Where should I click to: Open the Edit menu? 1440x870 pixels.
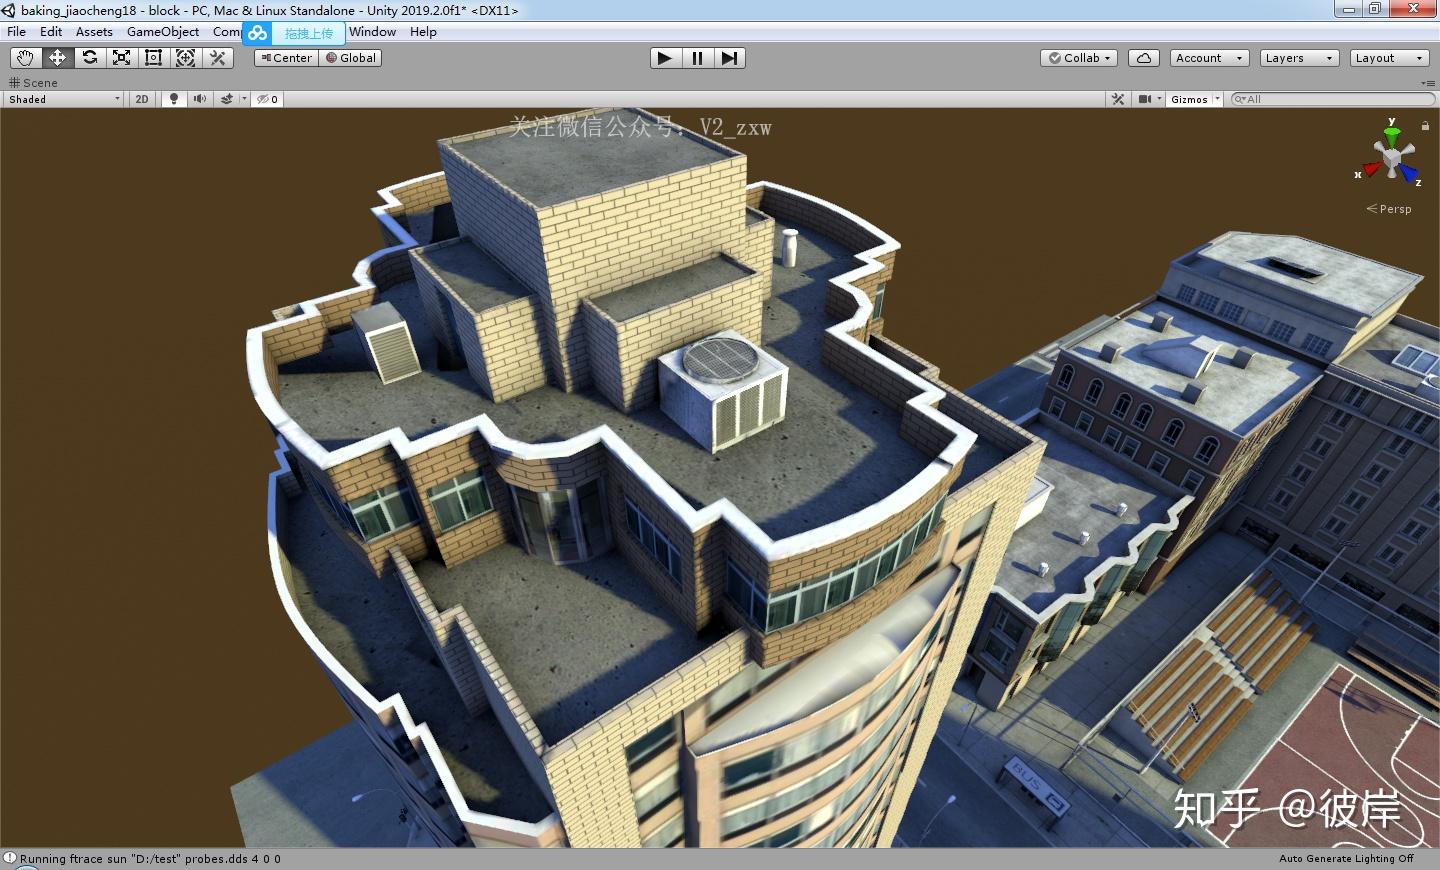point(51,32)
